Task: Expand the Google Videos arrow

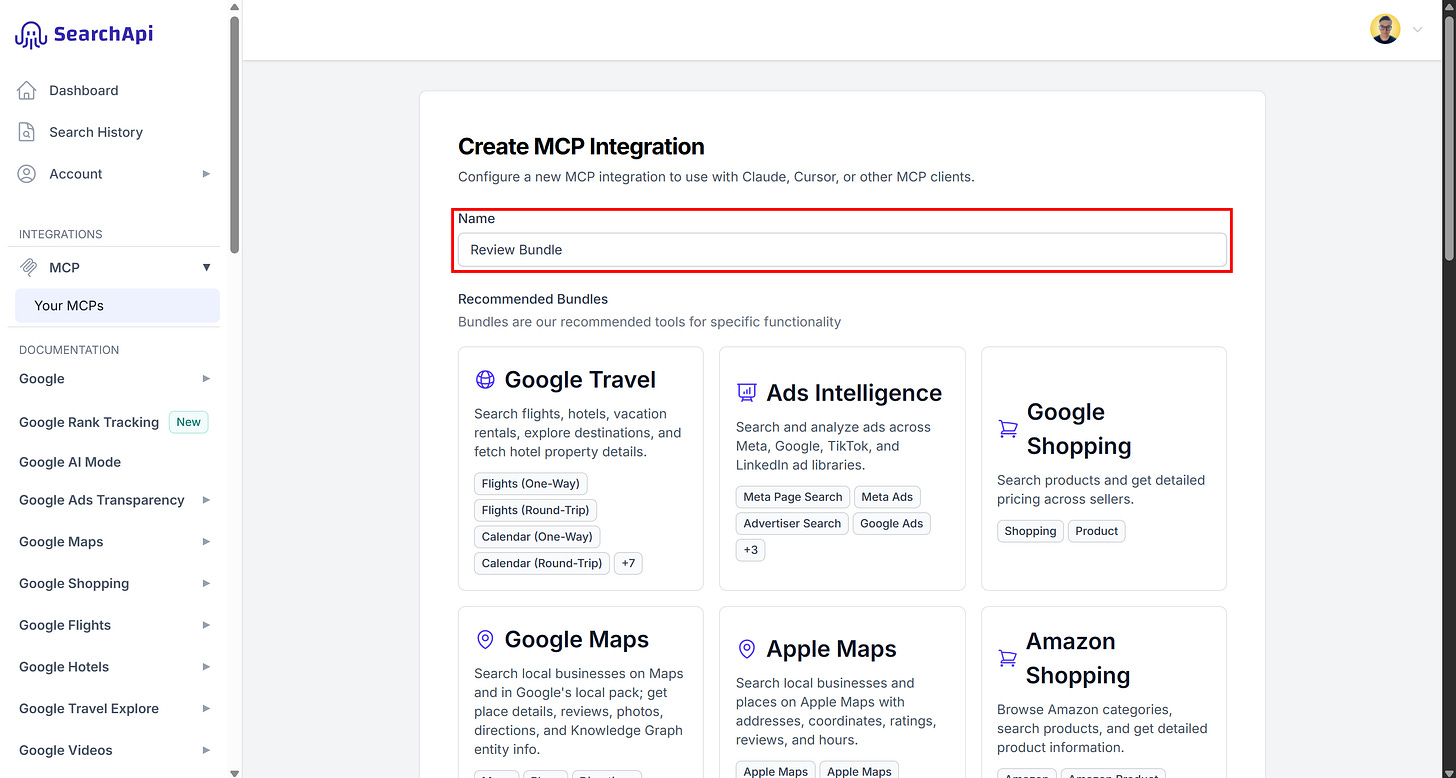Action: pos(206,750)
